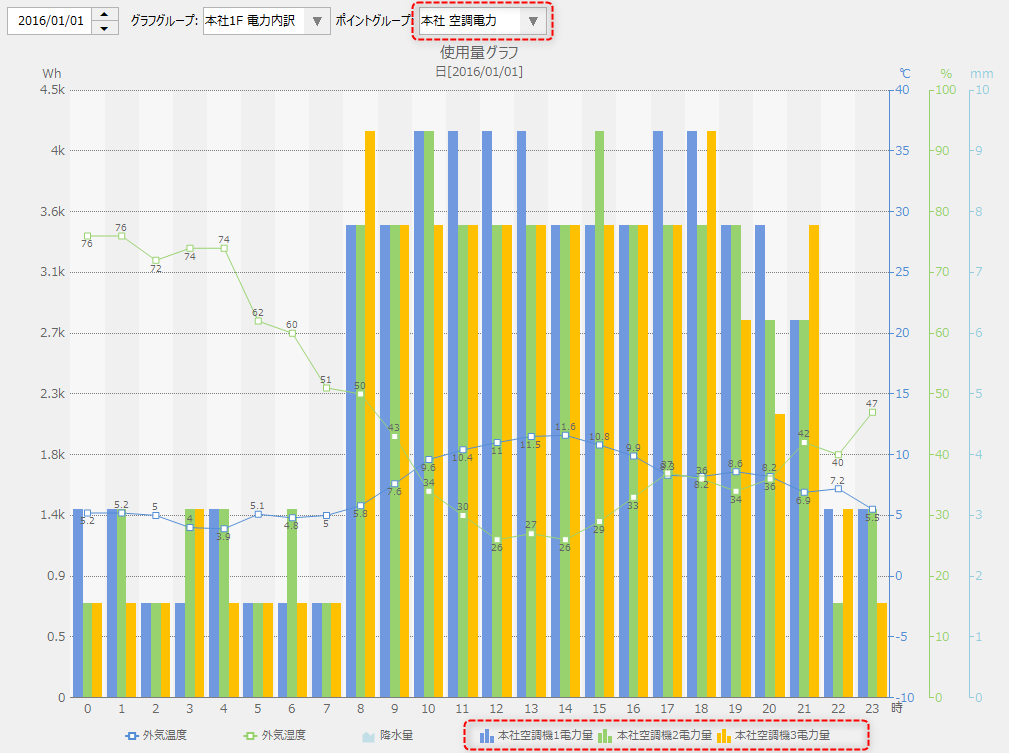Click the 使用量グラフ chart title
Viewport: 1009px width, 753px height.
point(479,52)
